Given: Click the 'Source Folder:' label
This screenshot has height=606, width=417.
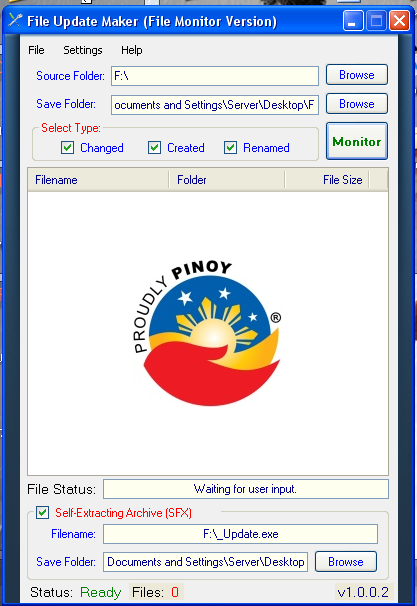Looking at the screenshot, I should (70, 76).
